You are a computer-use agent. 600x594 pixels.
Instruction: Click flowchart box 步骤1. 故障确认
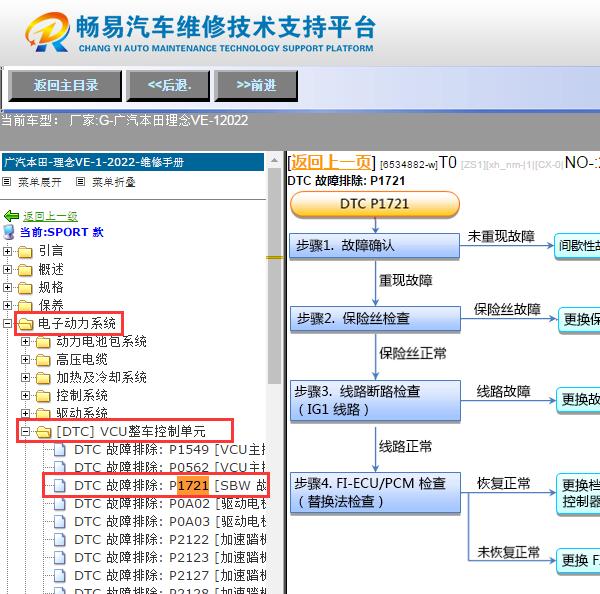point(375,246)
